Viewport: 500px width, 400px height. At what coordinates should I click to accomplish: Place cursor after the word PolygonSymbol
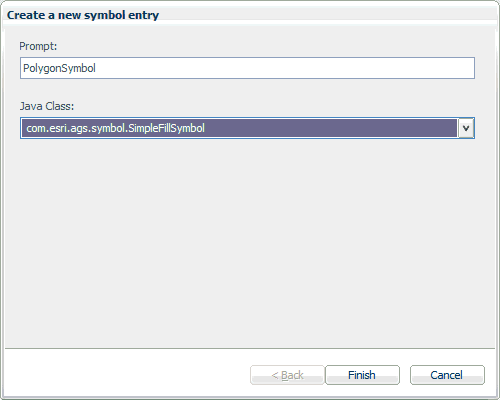click(x=97, y=68)
